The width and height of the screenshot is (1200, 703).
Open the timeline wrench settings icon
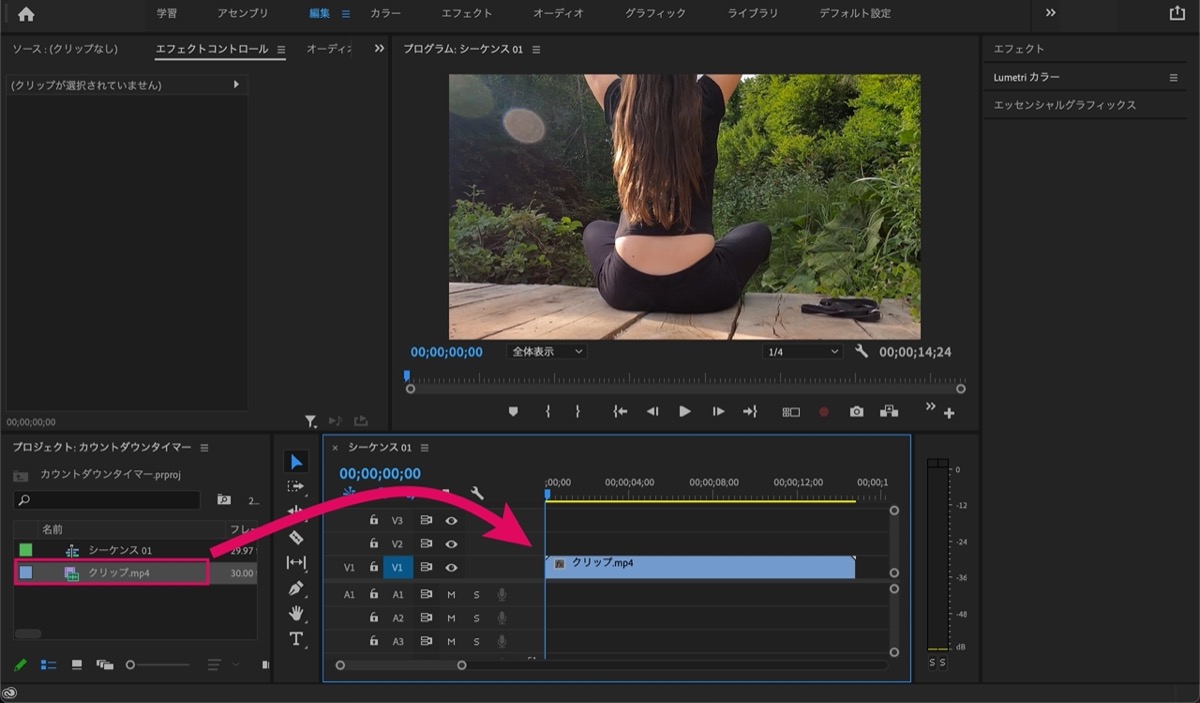477,492
